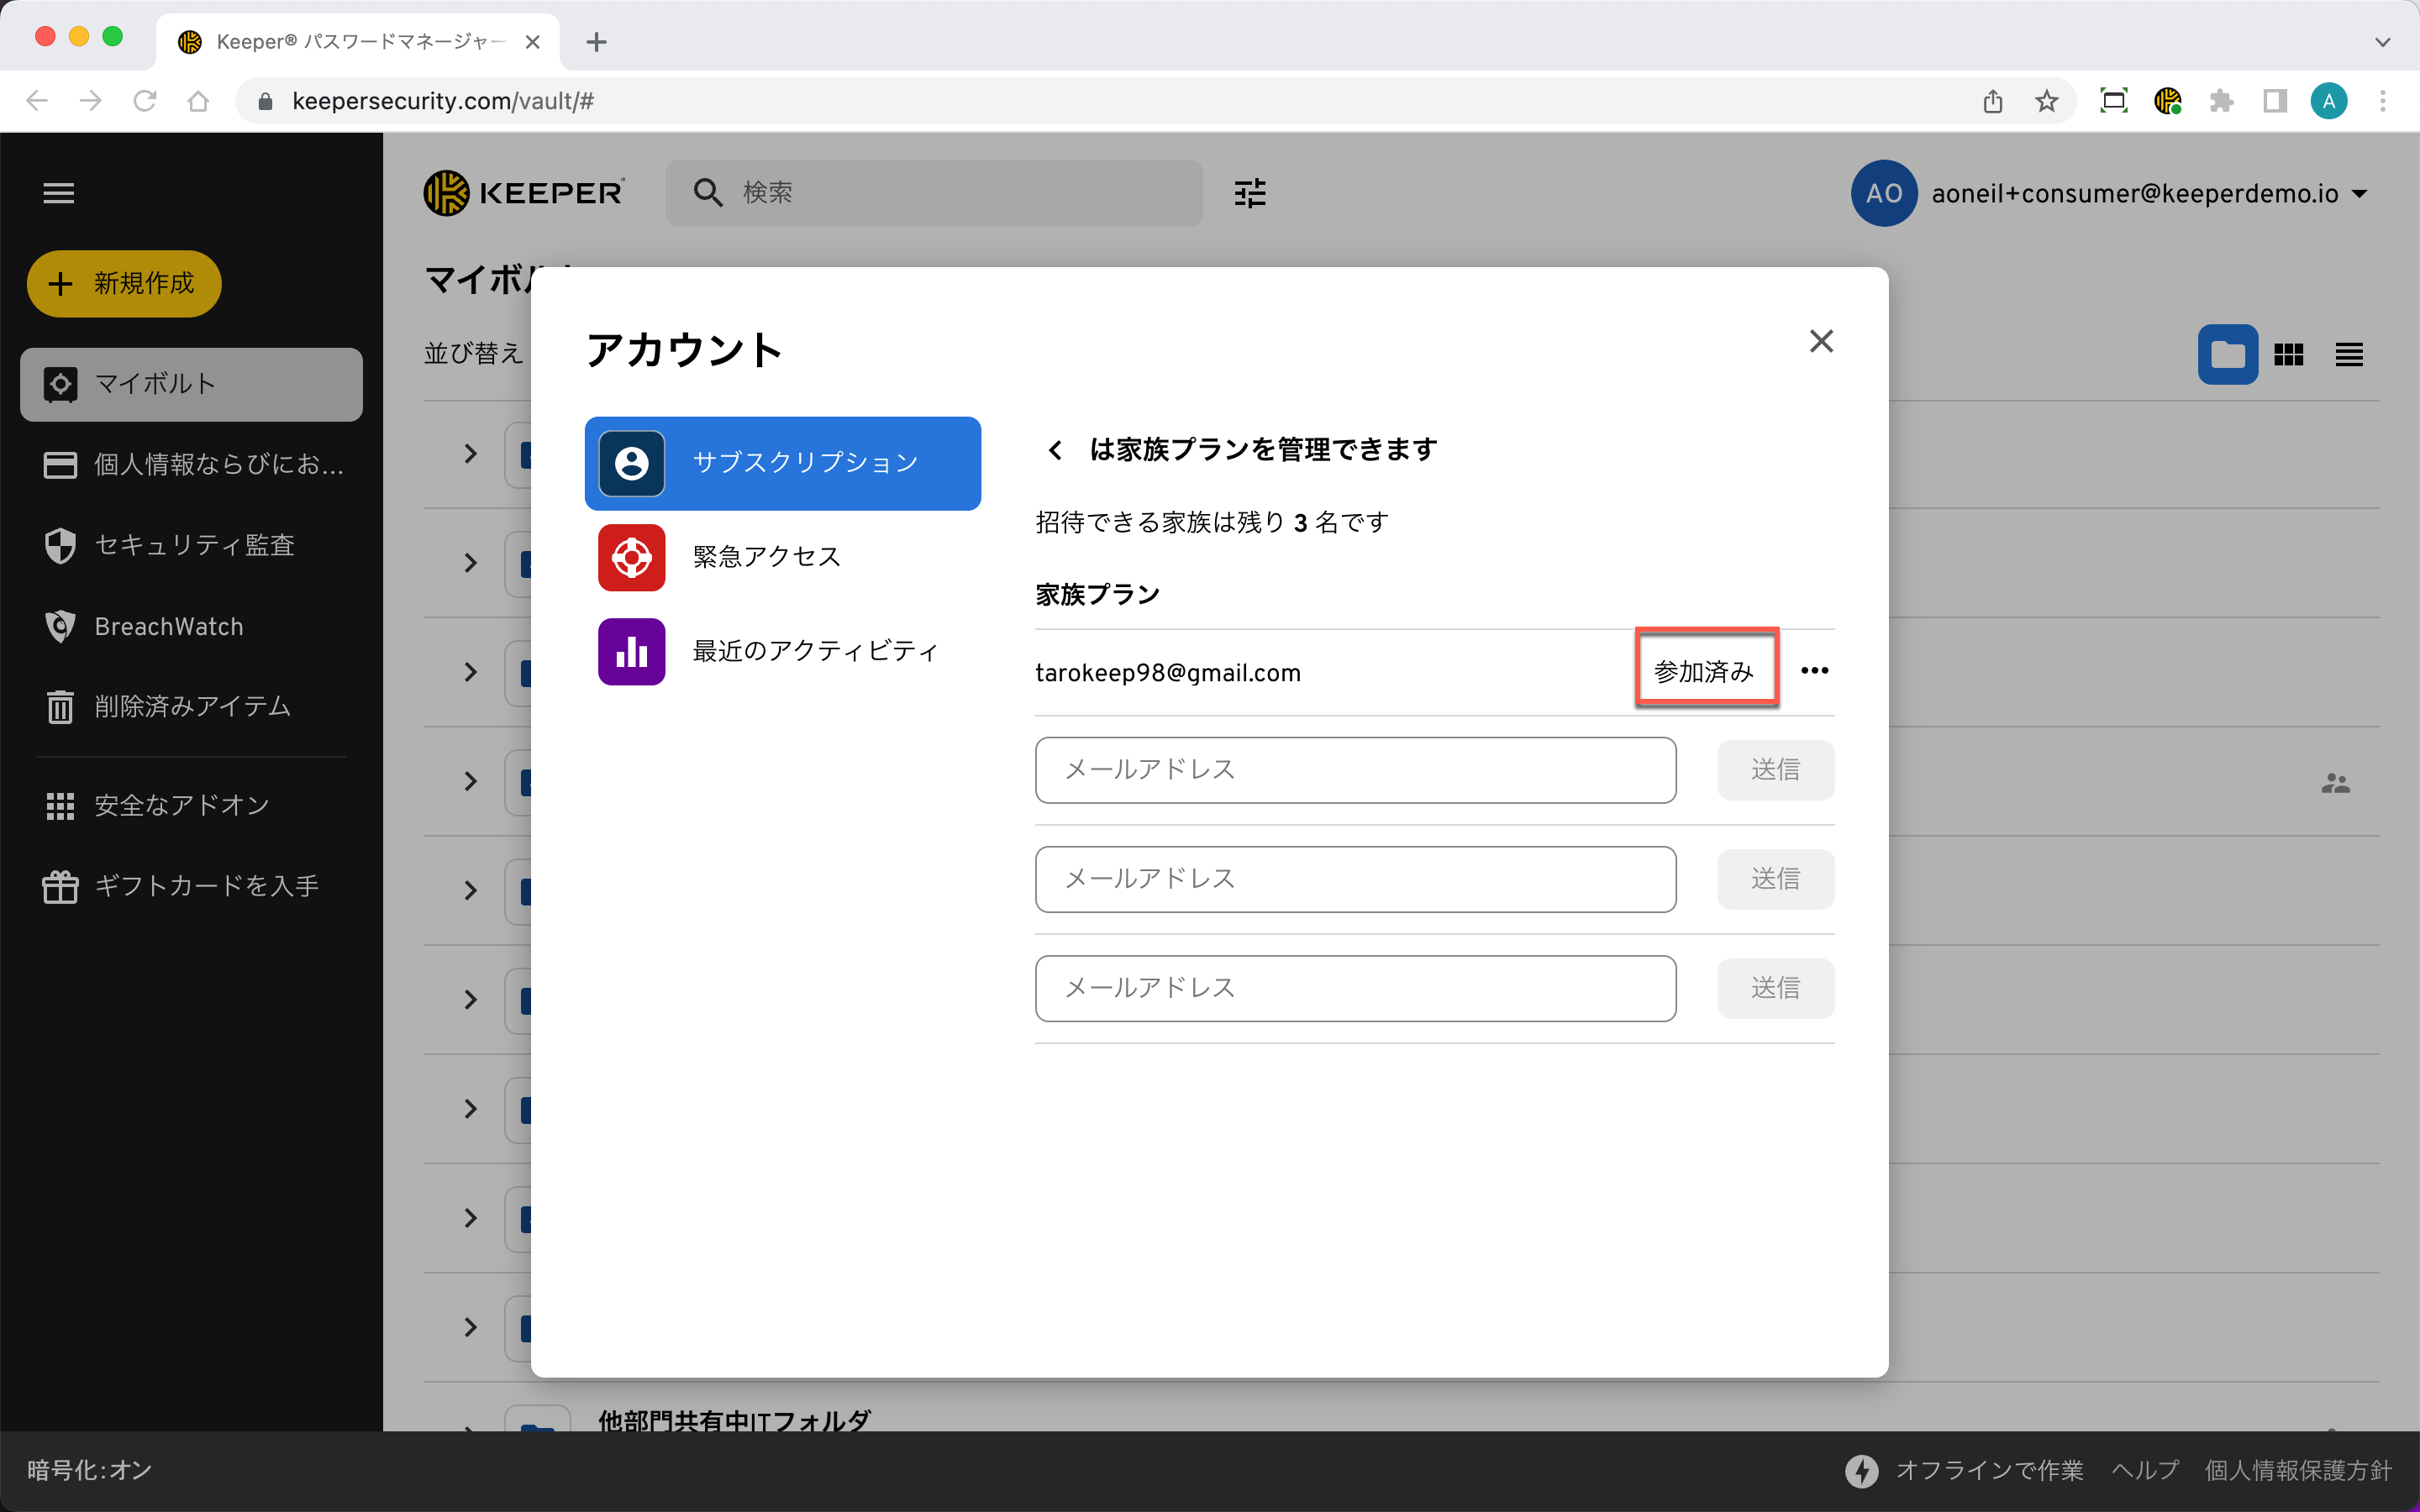Select サブスクリプション tab in account dialog

click(782, 463)
